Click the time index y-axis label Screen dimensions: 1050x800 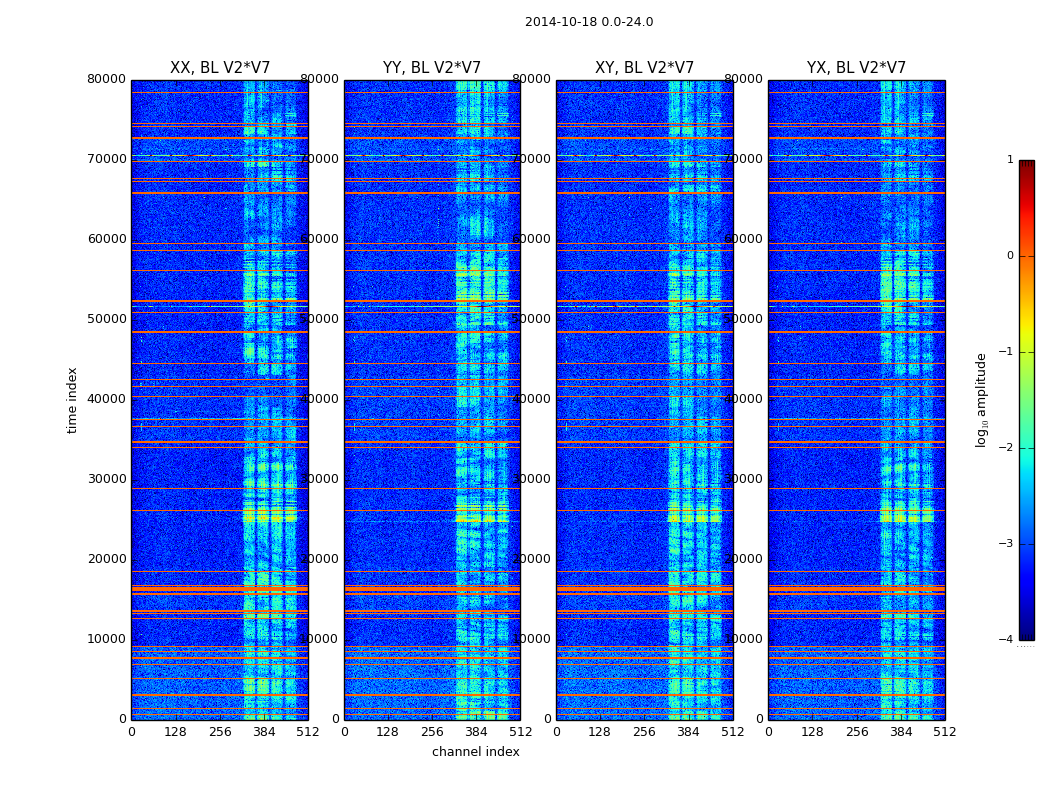click(x=72, y=400)
